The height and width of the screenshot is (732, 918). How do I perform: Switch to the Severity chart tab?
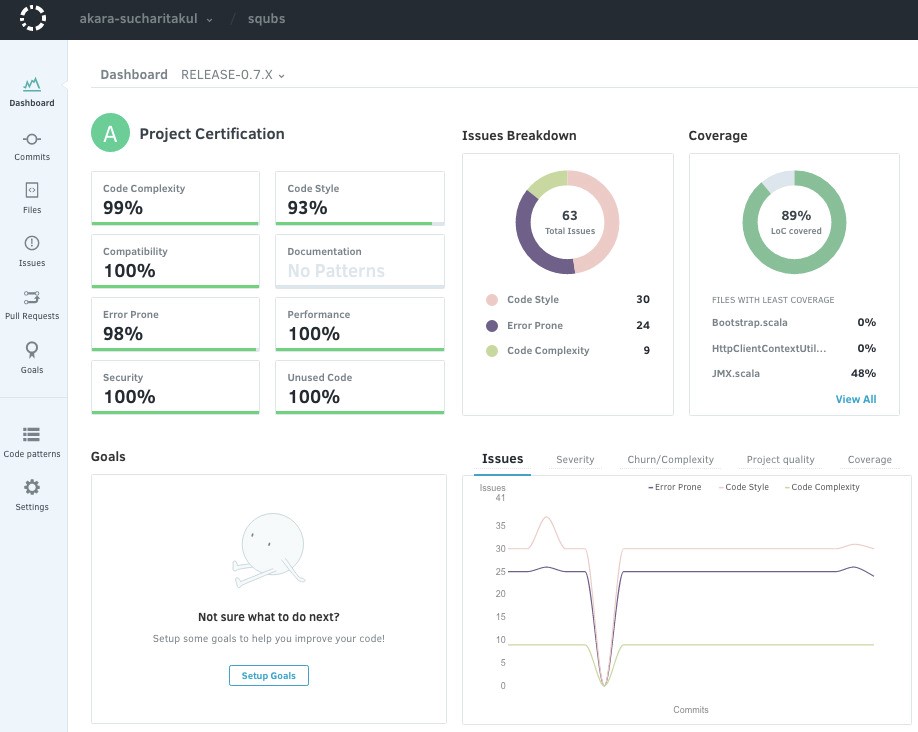pyautogui.click(x=575, y=460)
